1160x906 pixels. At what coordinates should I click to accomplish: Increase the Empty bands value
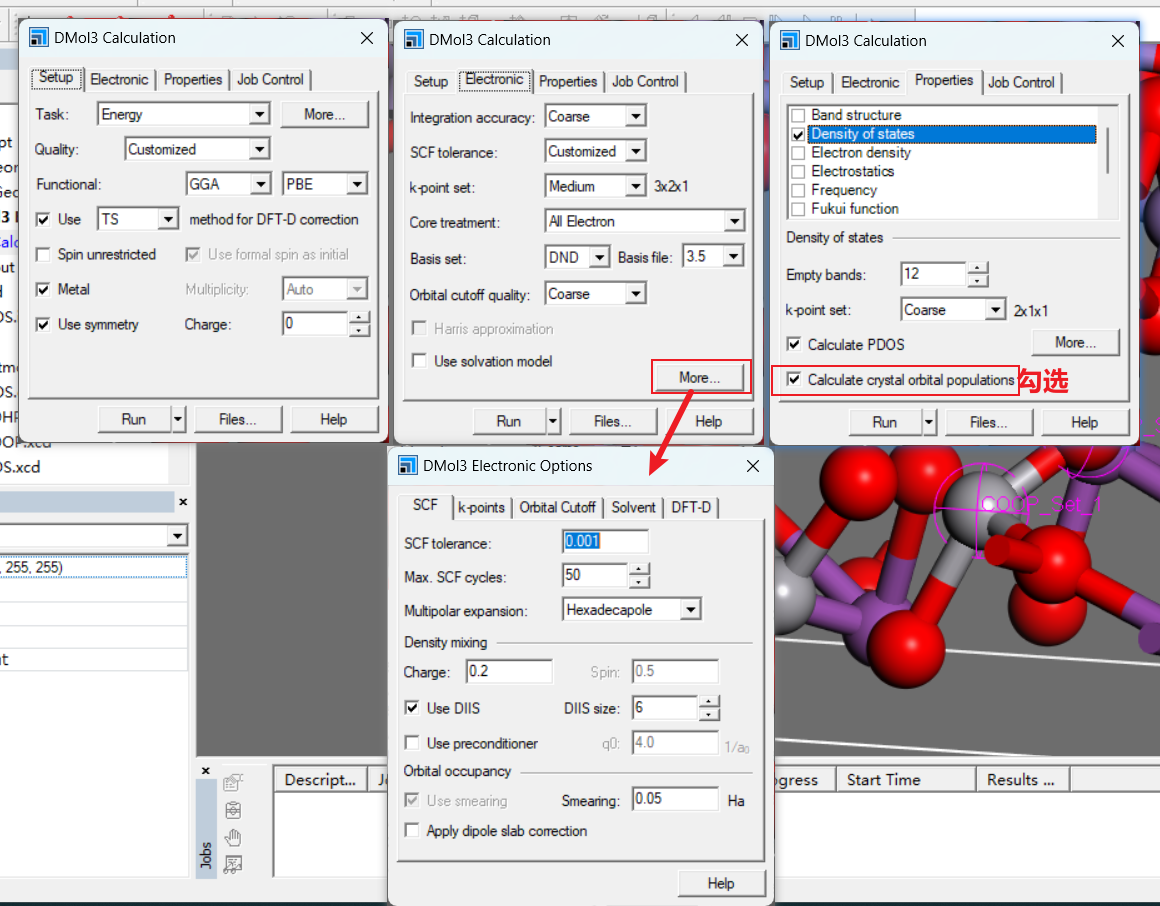coord(977,268)
